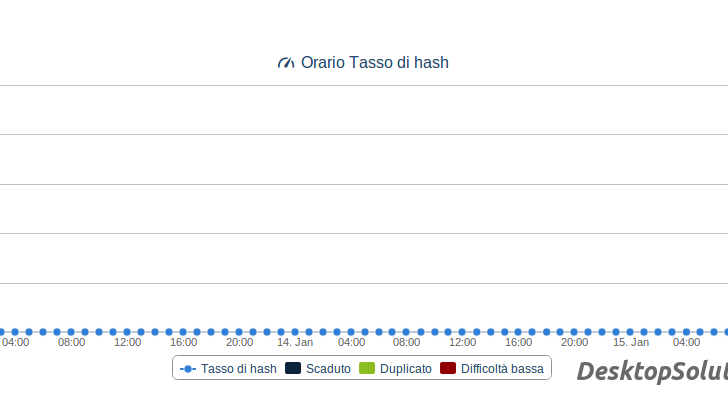Click the dark red Difficoltà bassa square
The width and height of the screenshot is (728, 402).
[x=448, y=369]
